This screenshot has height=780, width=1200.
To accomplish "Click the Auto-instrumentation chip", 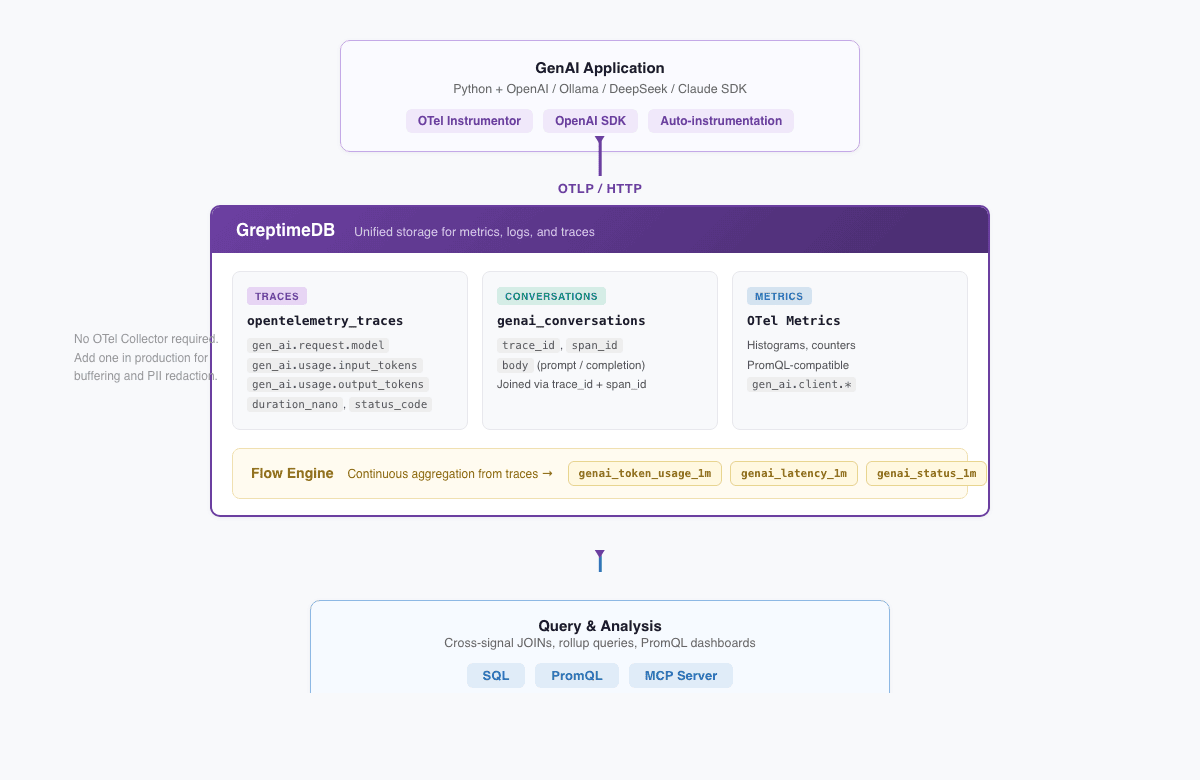I will coord(720,121).
